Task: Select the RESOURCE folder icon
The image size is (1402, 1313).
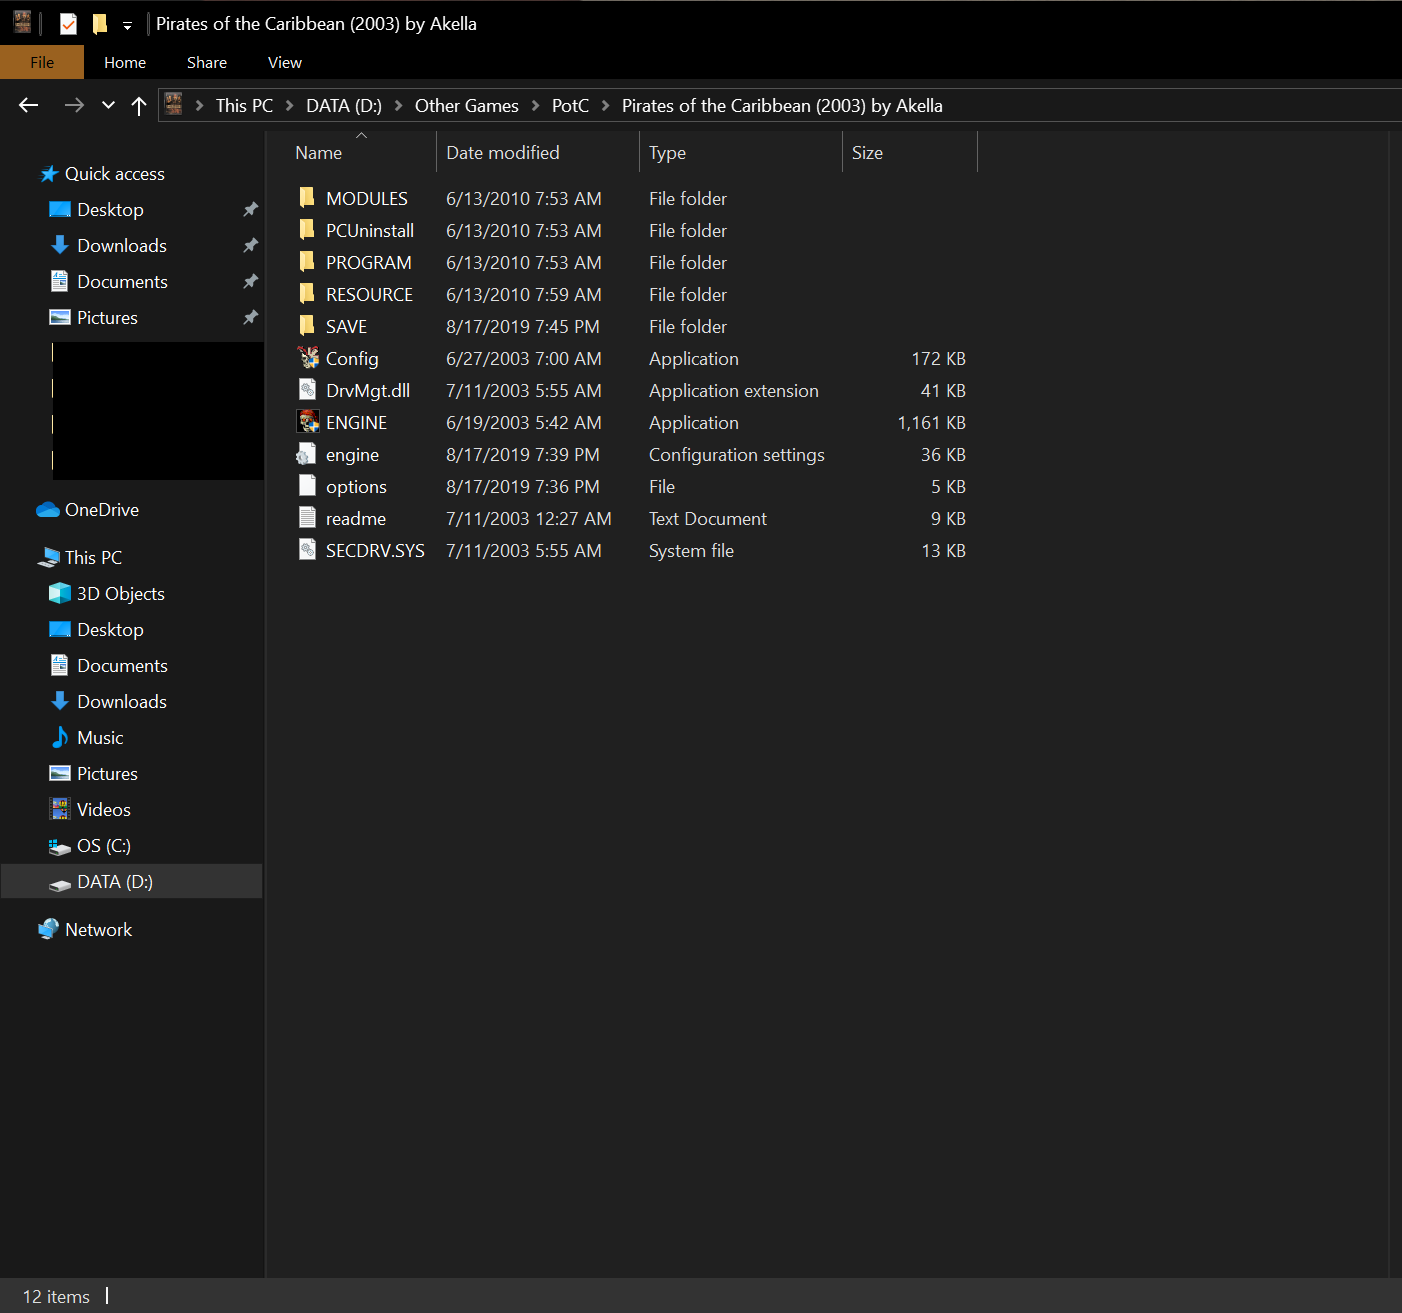Action: coord(307,293)
